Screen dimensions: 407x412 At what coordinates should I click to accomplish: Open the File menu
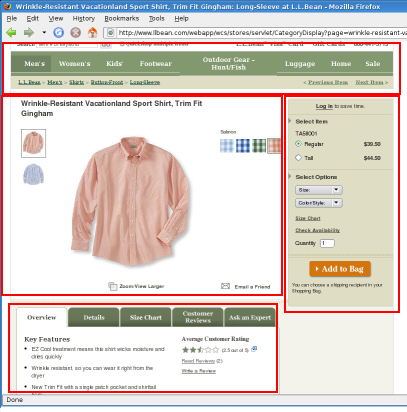(x=12, y=19)
